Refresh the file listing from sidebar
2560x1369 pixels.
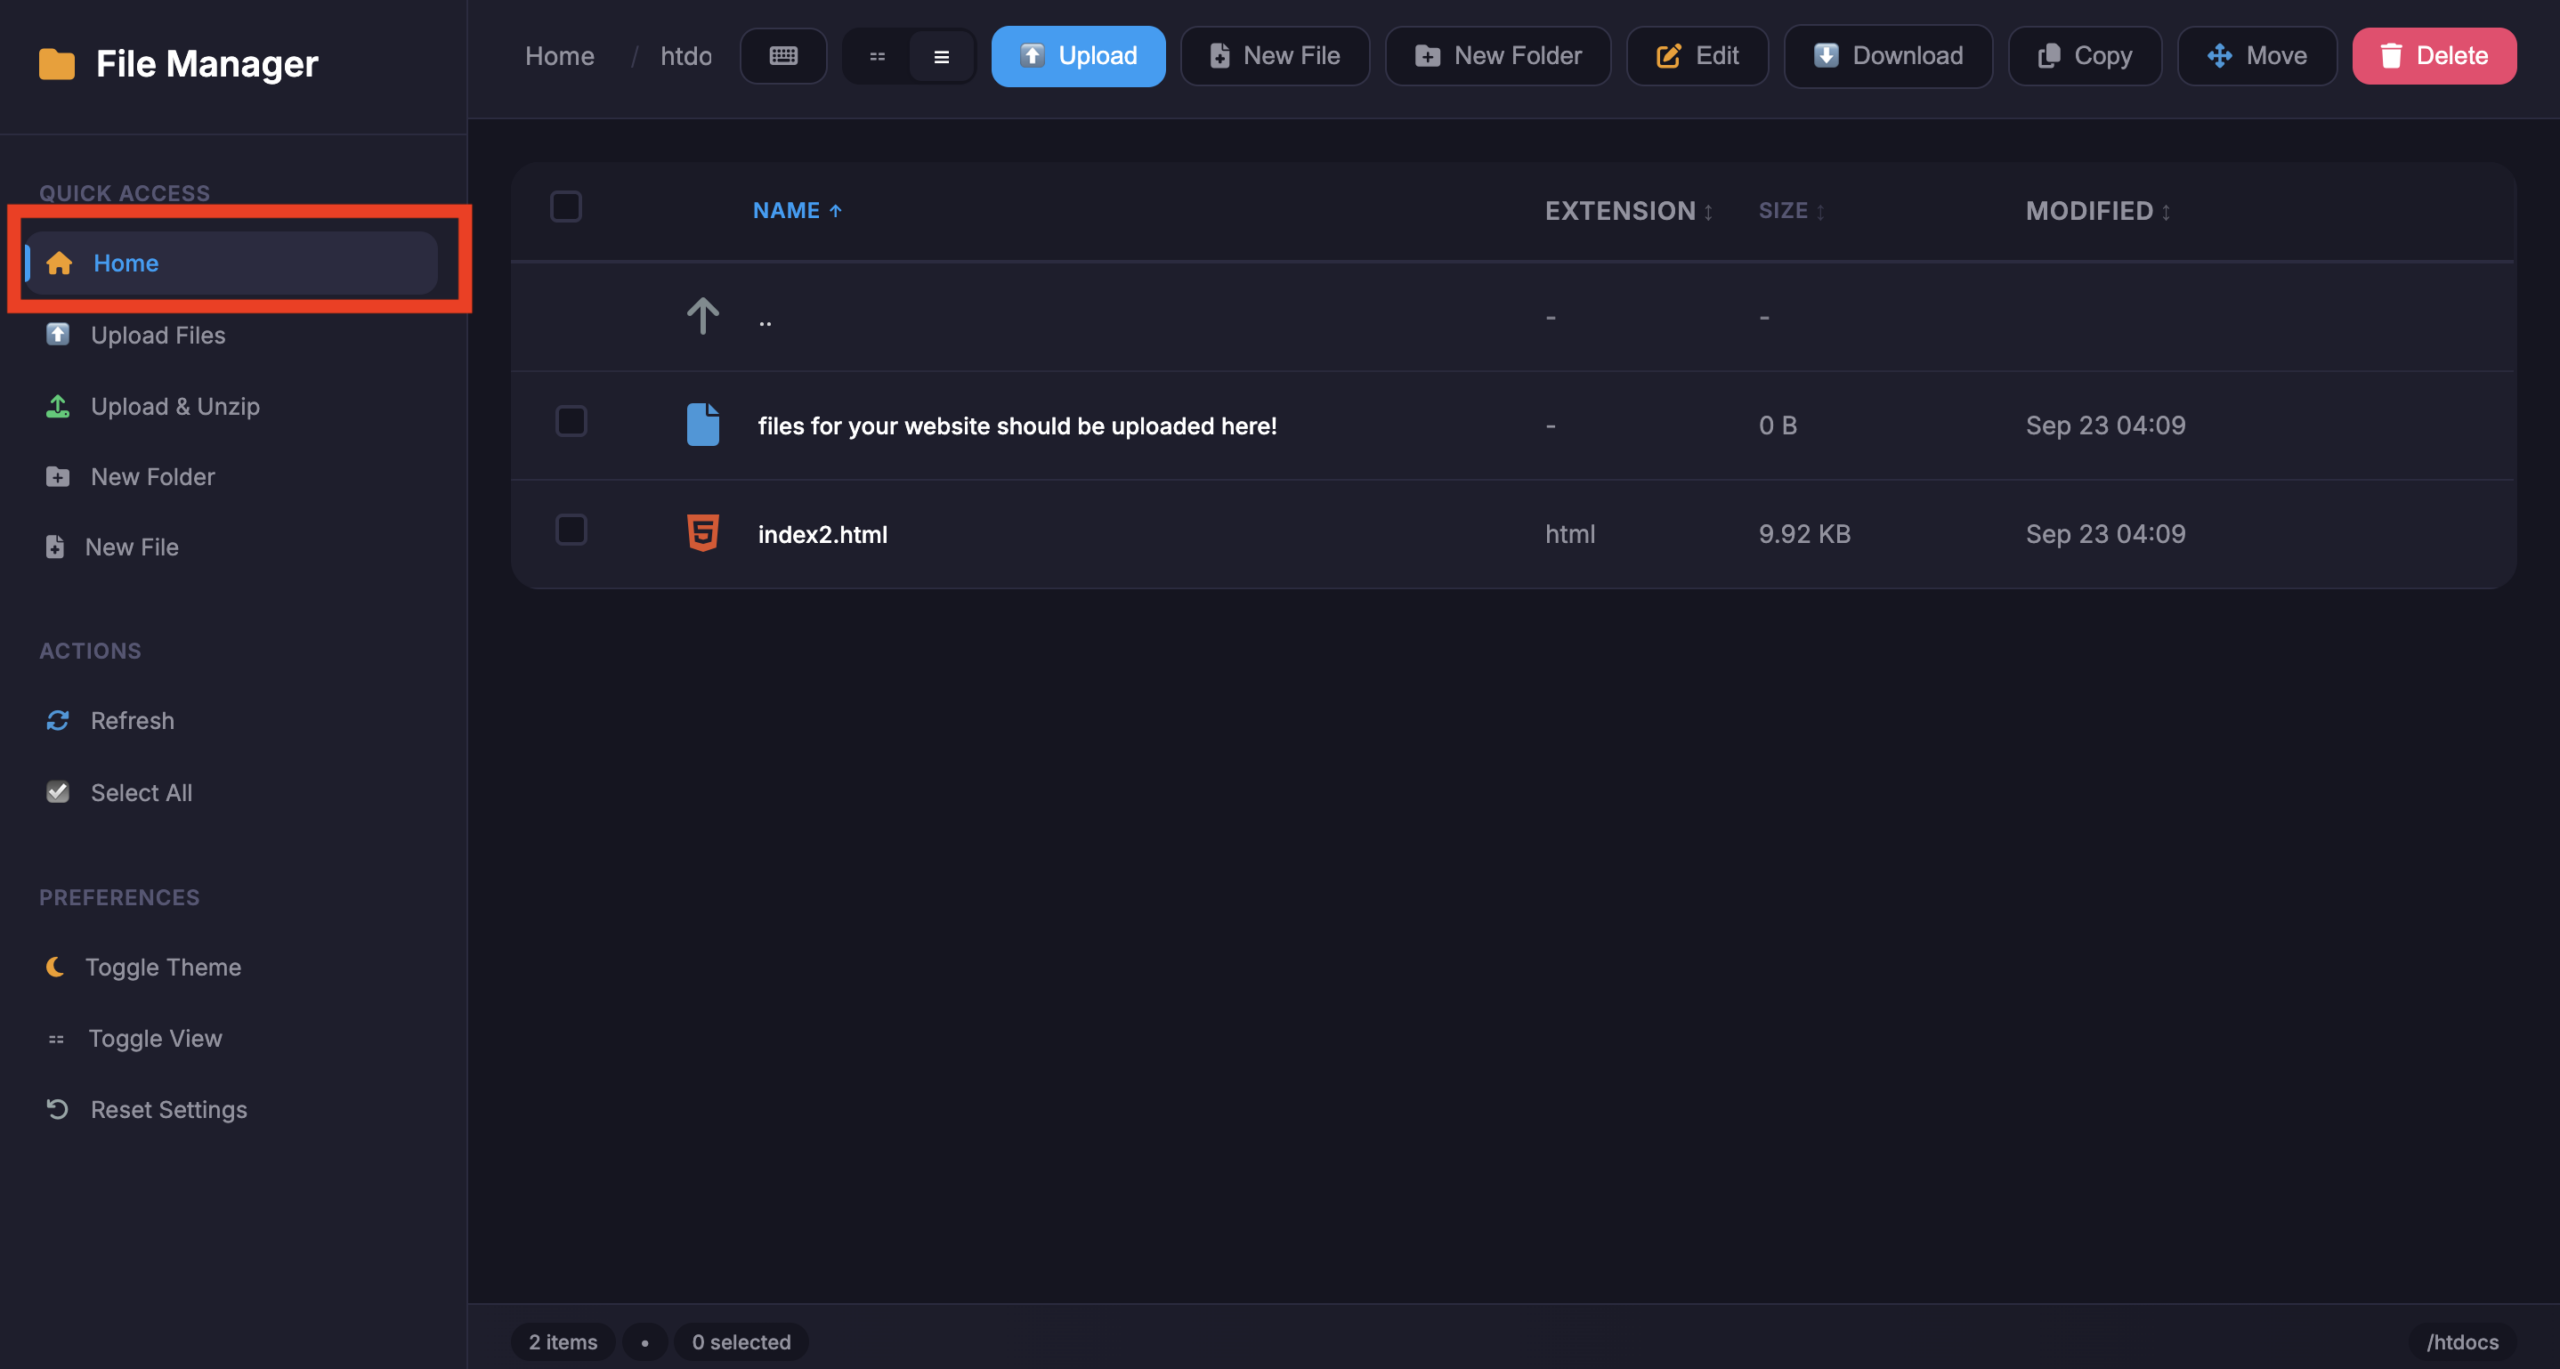[110, 720]
